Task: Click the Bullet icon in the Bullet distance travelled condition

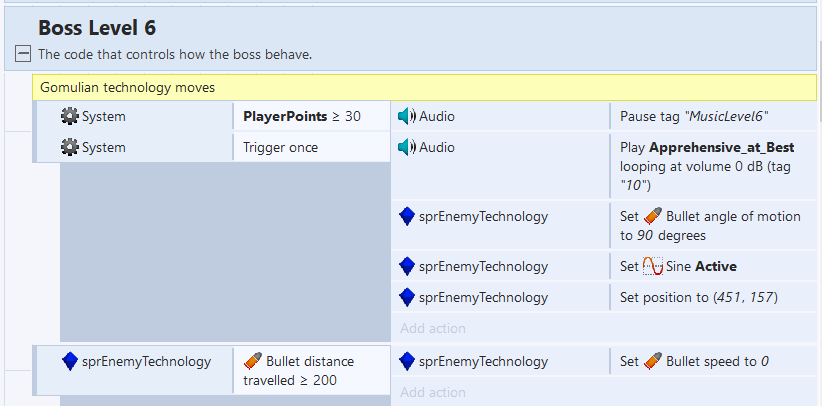Action: pyautogui.click(x=253, y=361)
